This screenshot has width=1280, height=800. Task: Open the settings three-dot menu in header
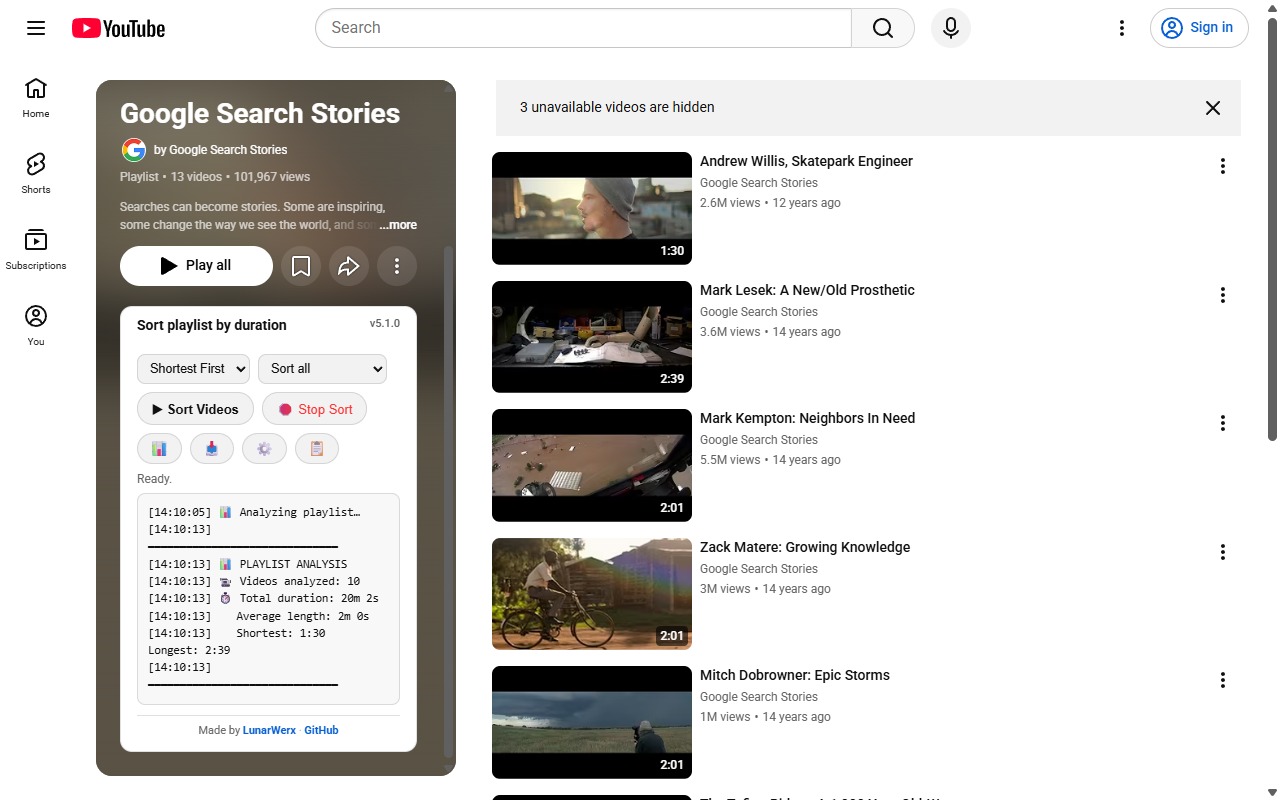point(1122,28)
